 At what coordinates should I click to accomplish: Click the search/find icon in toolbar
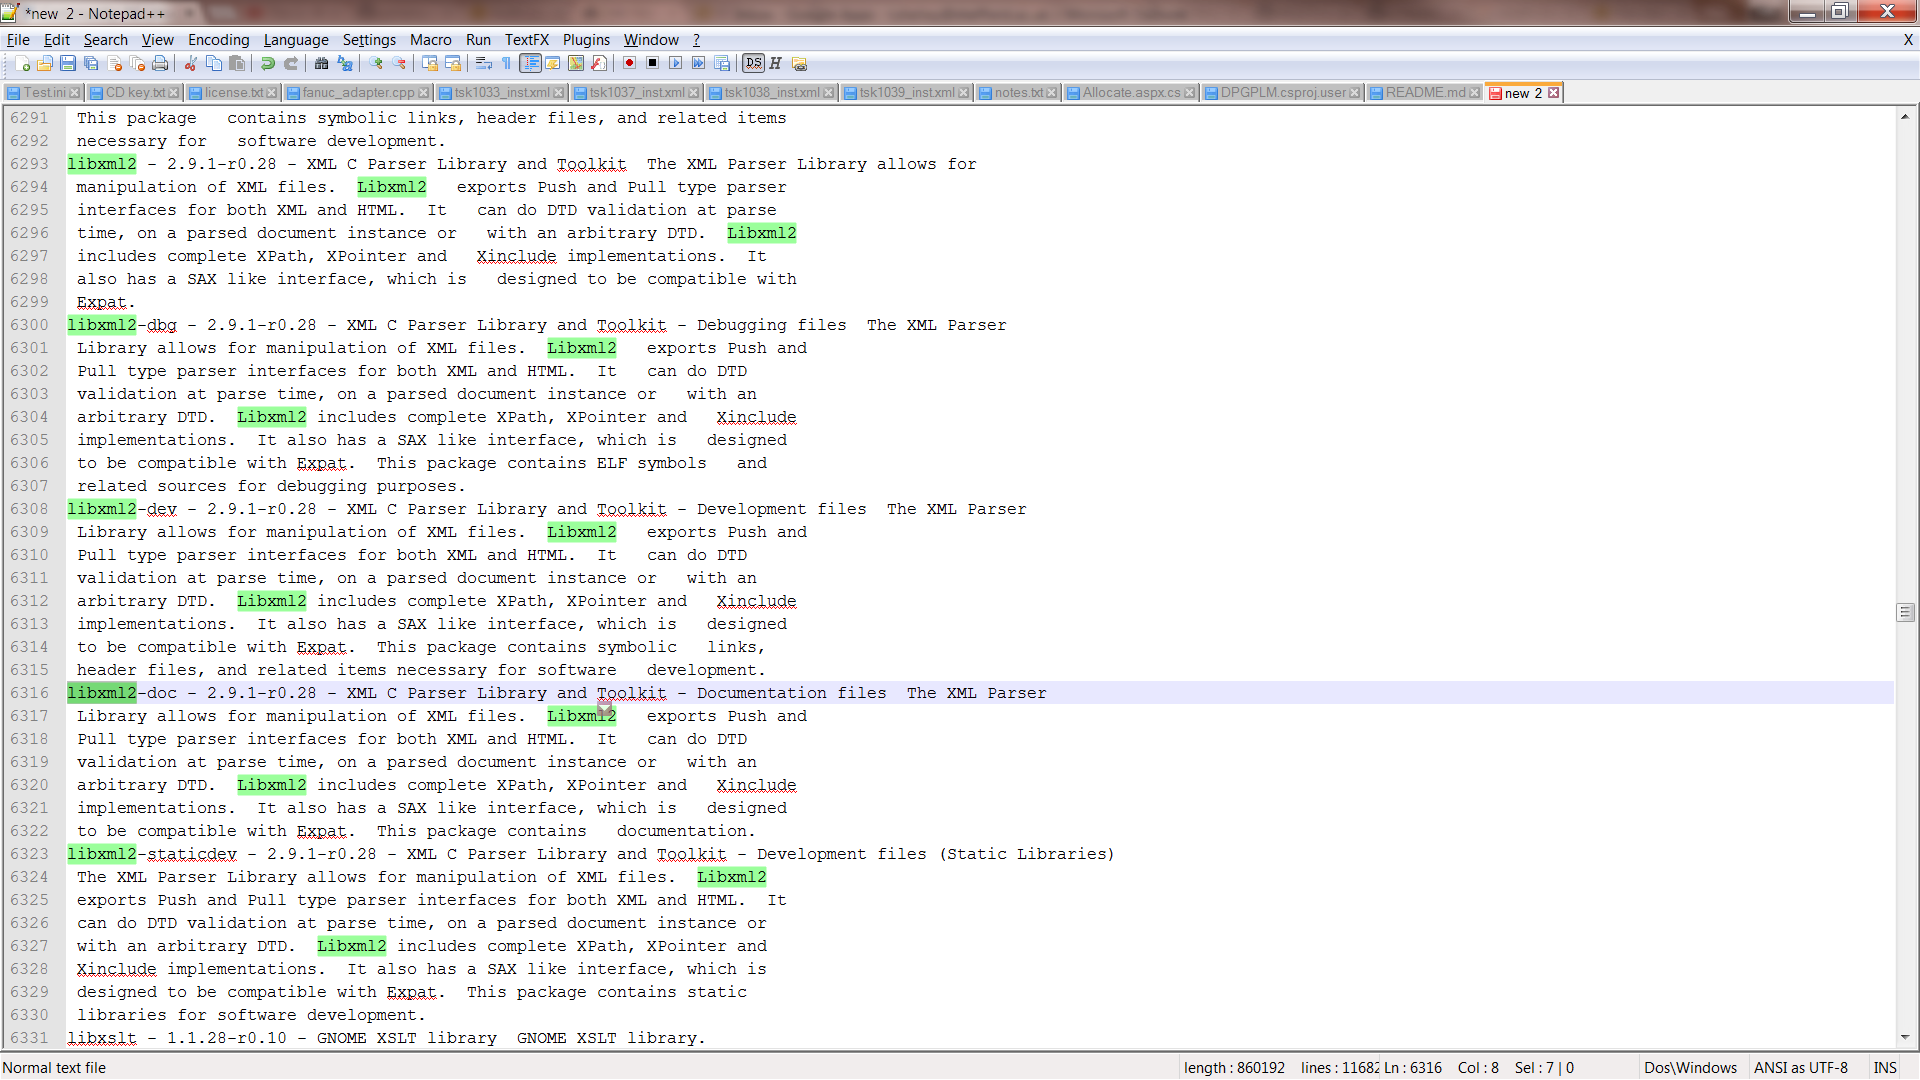coord(320,63)
